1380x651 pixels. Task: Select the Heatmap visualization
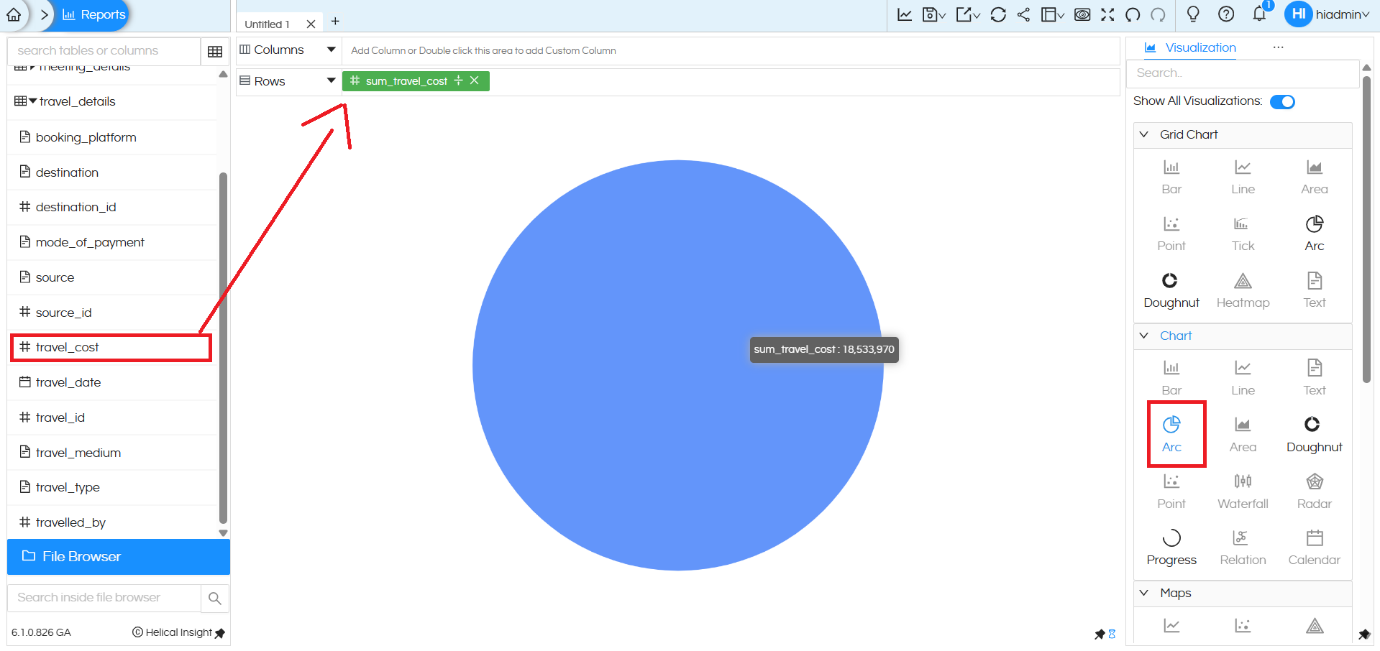point(1243,288)
